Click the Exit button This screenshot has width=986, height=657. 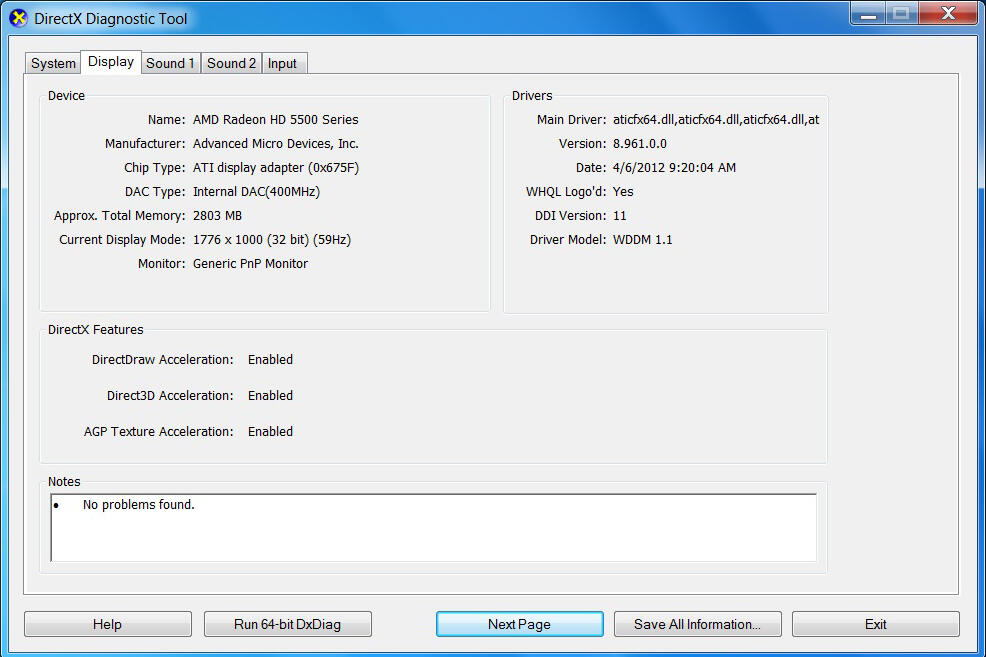coord(875,624)
